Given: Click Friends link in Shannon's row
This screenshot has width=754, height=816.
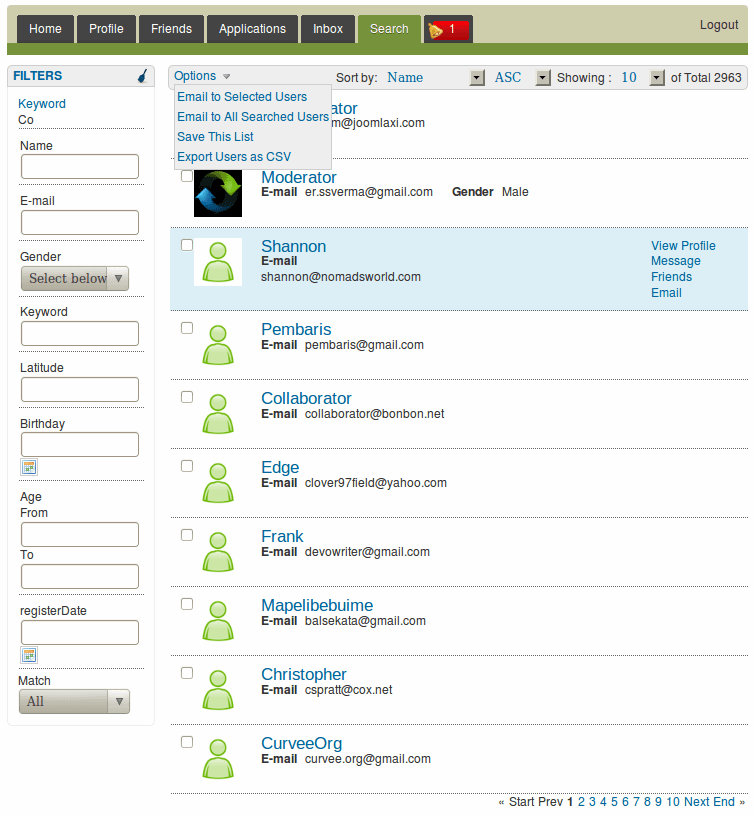Looking at the screenshot, I should click(671, 277).
